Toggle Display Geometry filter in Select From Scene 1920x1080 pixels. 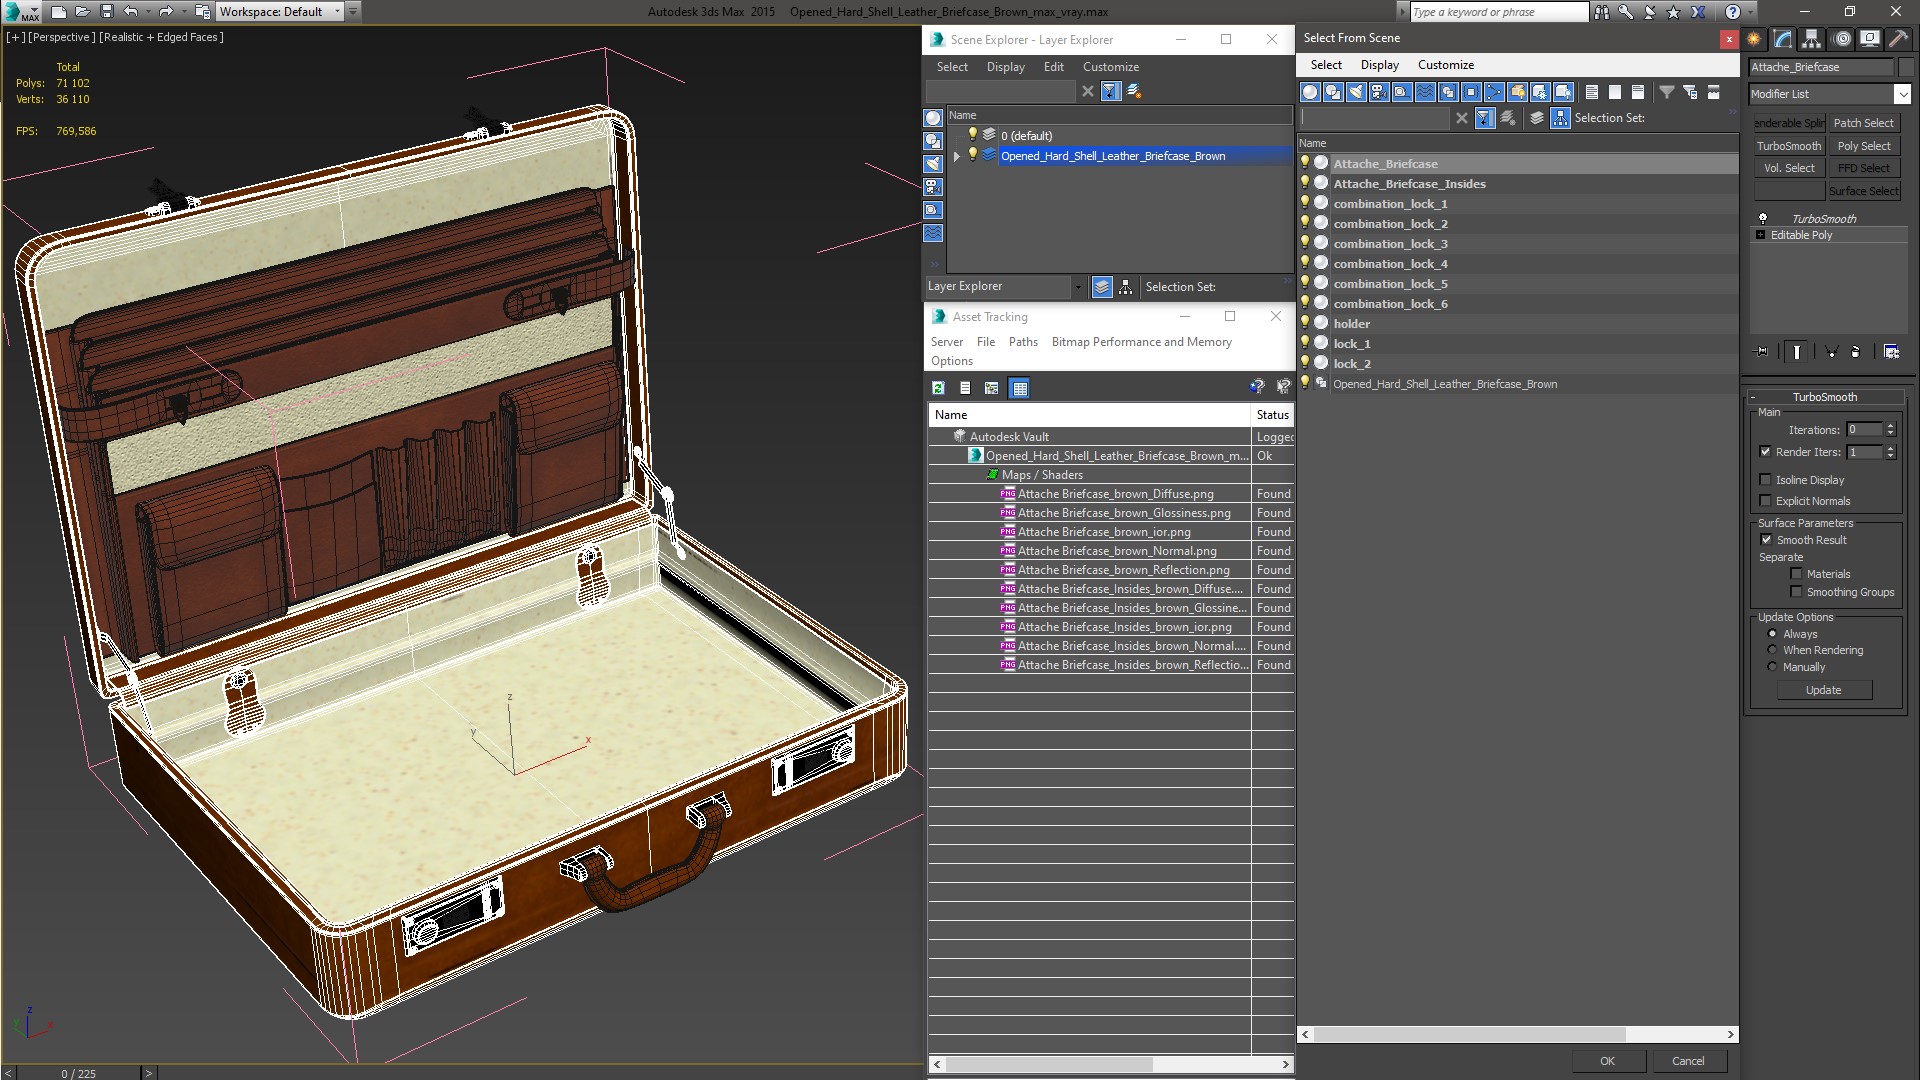tap(1310, 92)
